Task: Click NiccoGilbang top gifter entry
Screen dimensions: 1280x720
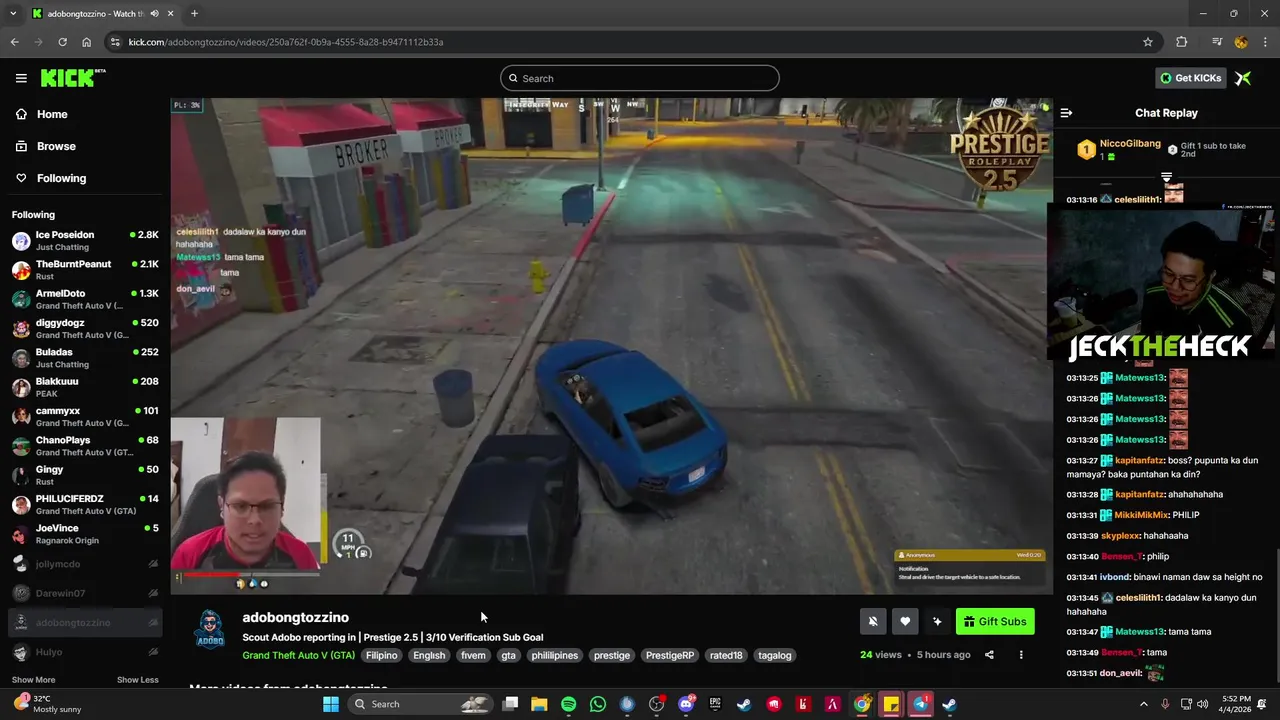Action: pyautogui.click(x=1119, y=150)
